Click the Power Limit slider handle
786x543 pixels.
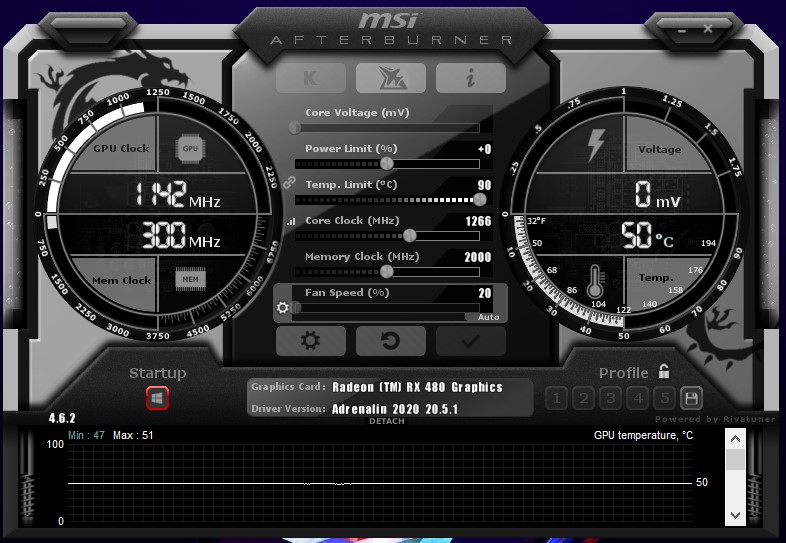[386, 164]
